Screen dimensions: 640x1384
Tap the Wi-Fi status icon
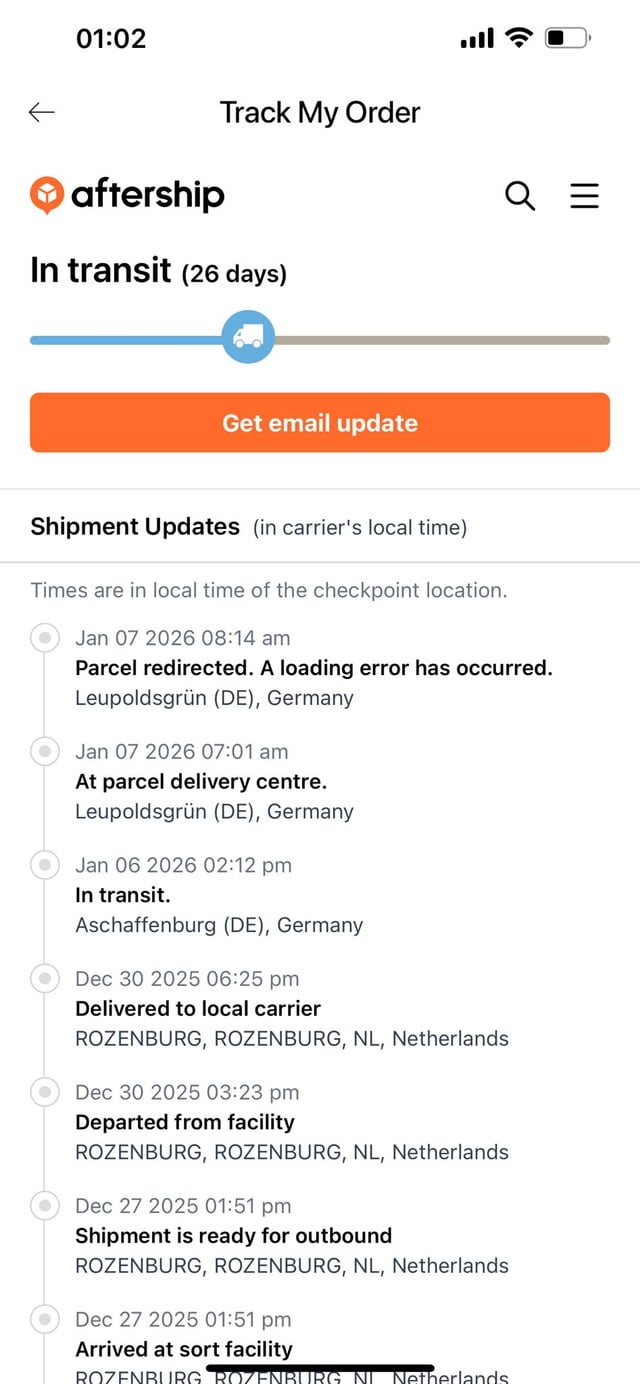(519, 39)
